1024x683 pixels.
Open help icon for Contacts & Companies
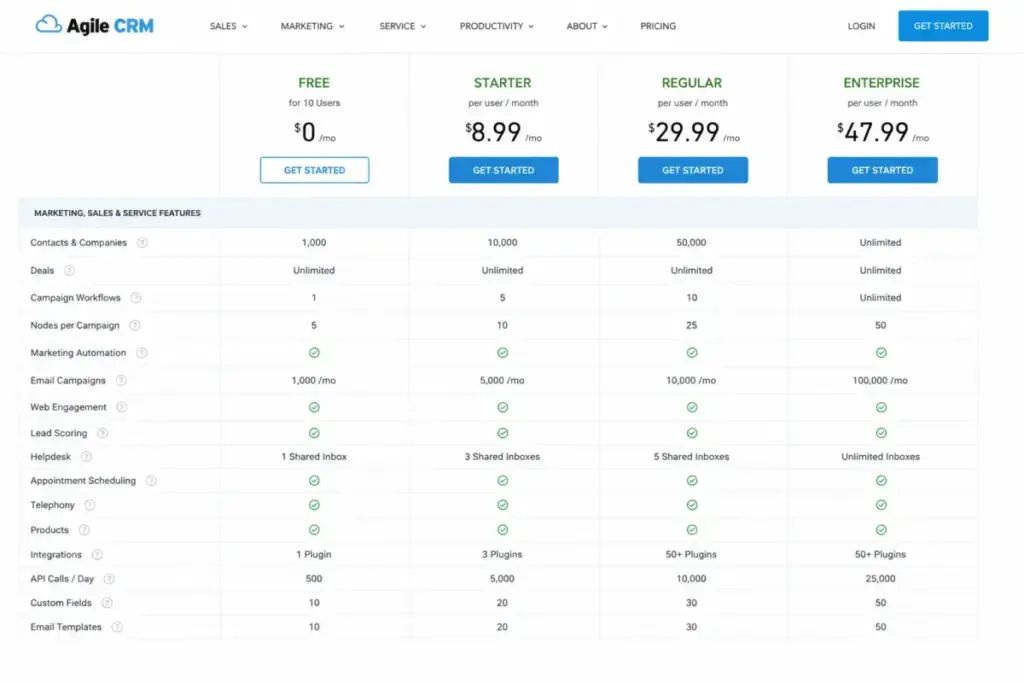(142, 242)
